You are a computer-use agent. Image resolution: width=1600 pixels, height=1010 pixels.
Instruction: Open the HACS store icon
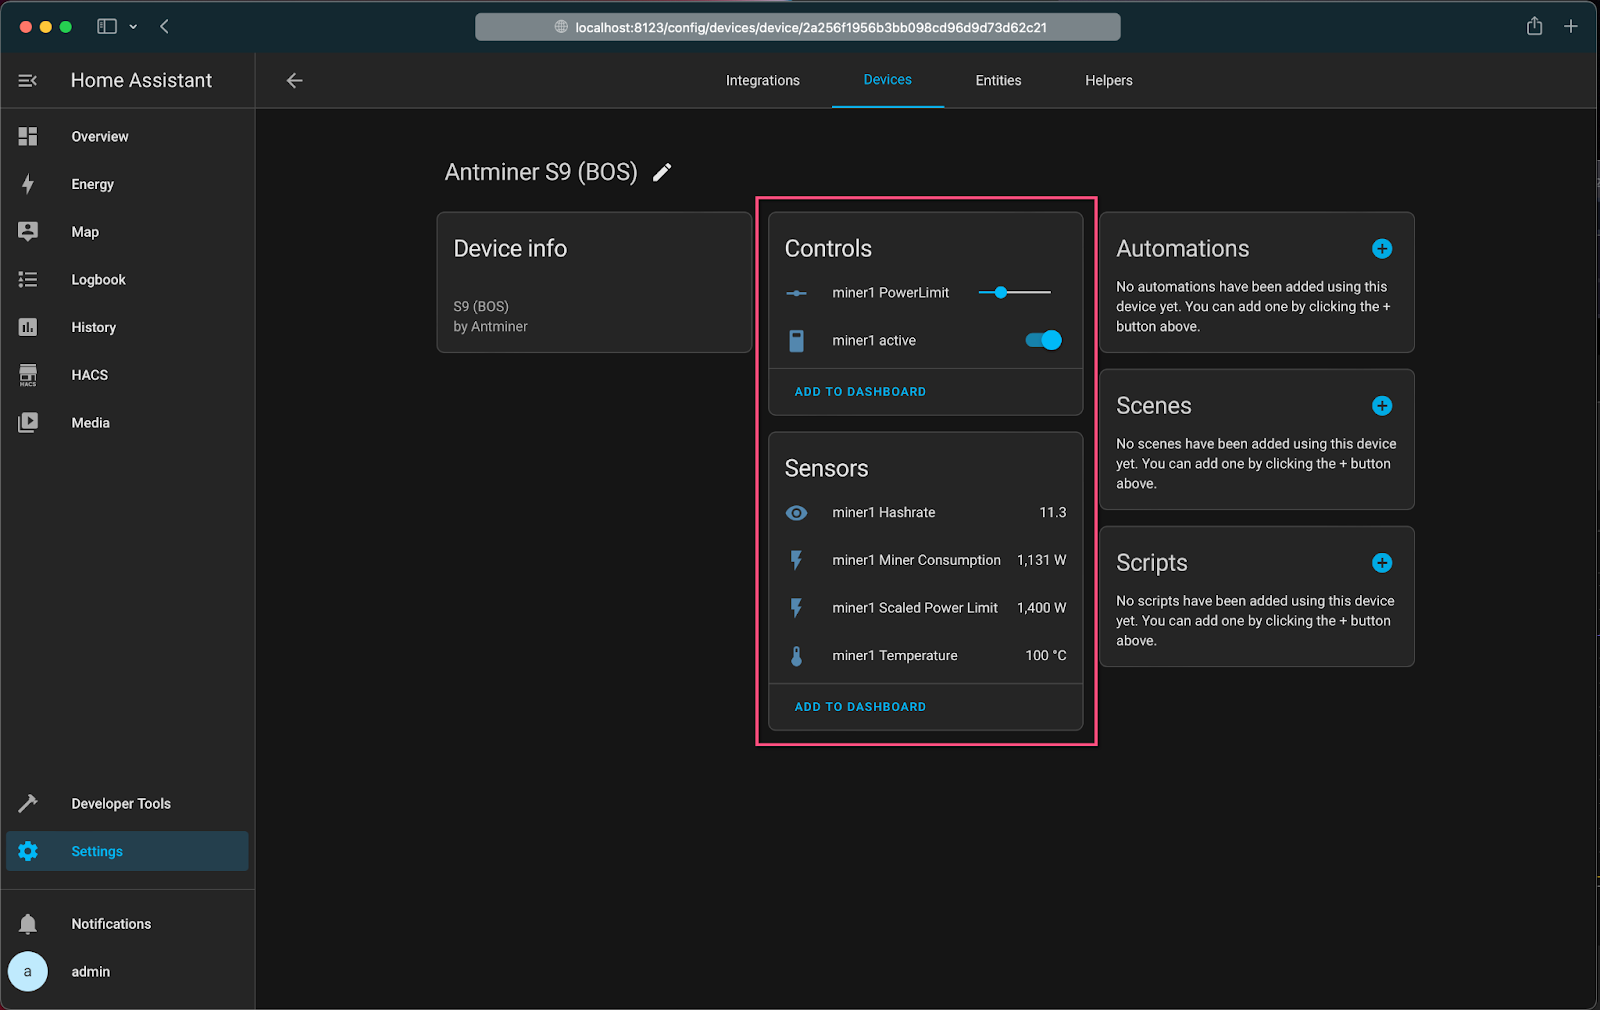pyautogui.click(x=28, y=375)
